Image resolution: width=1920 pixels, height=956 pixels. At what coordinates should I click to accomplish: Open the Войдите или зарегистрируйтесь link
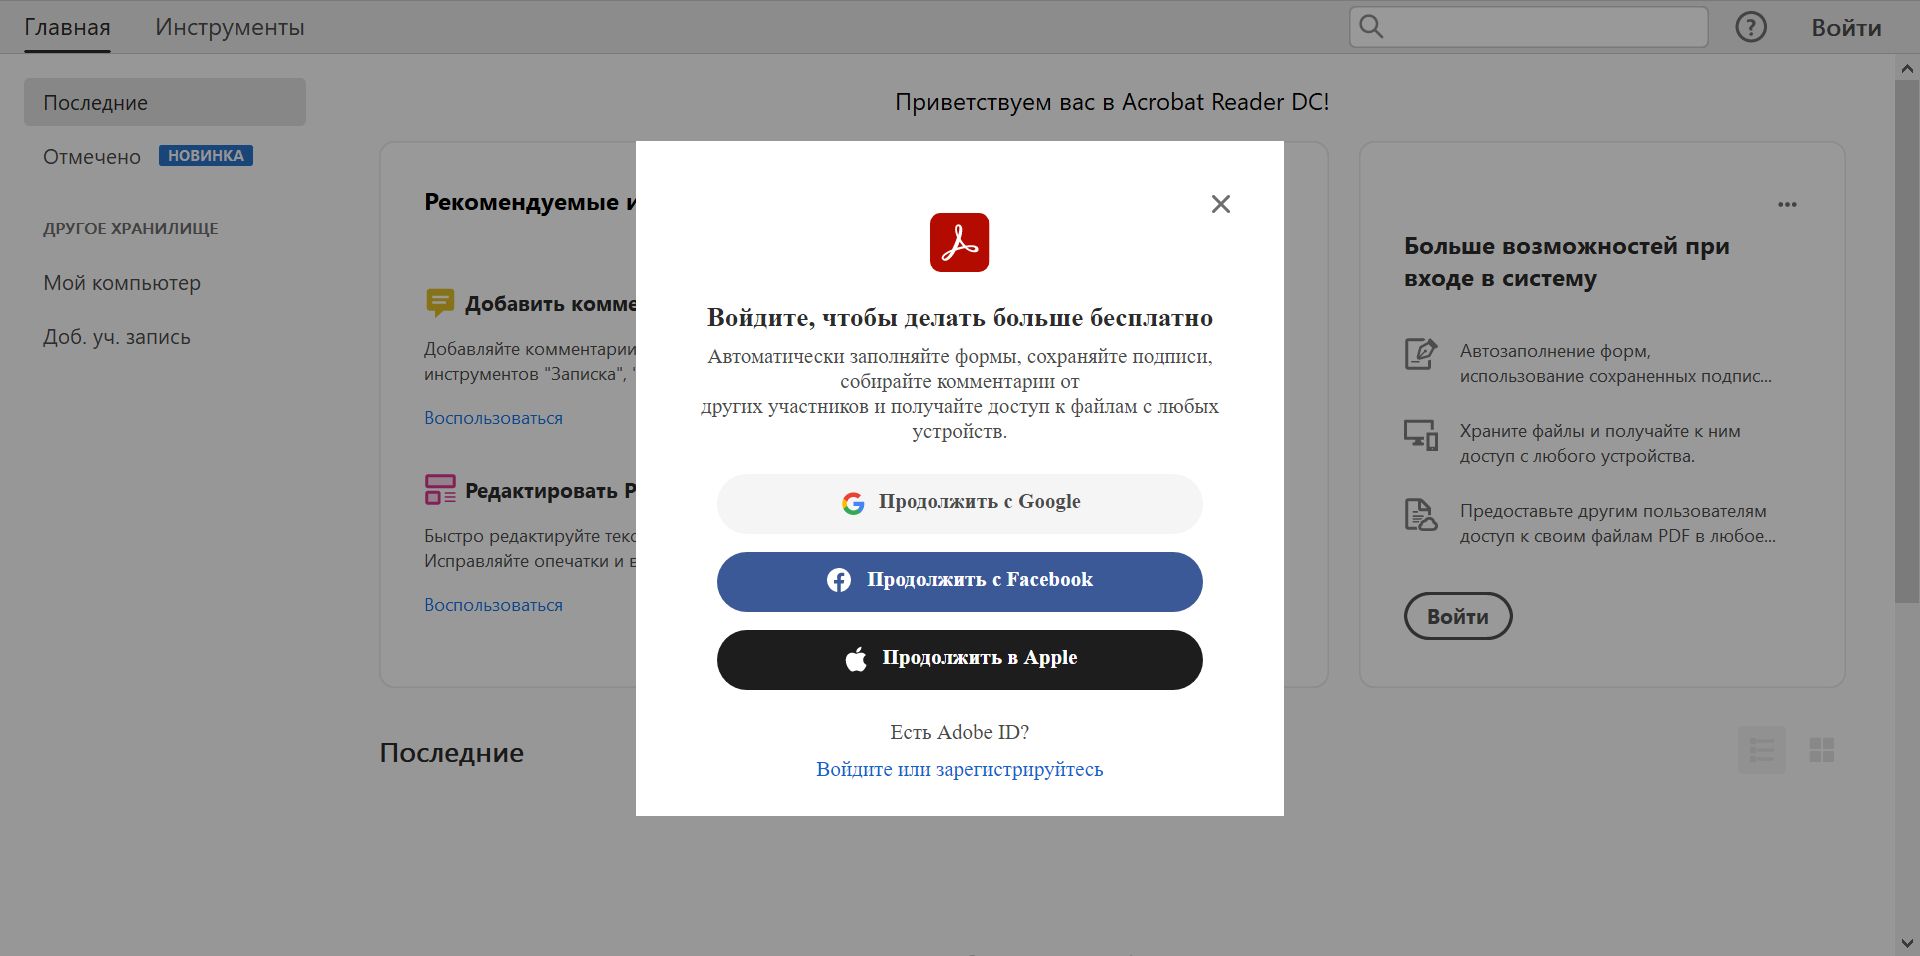(x=959, y=769)
